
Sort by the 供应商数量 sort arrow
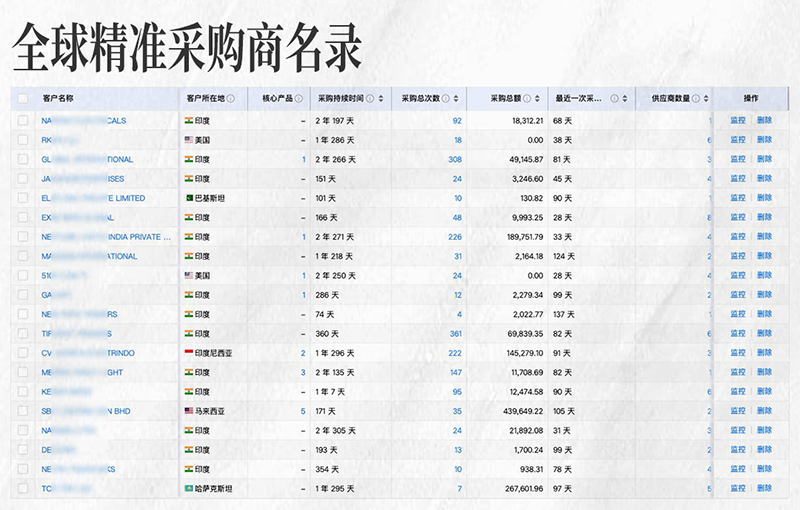tap(707, 99)
